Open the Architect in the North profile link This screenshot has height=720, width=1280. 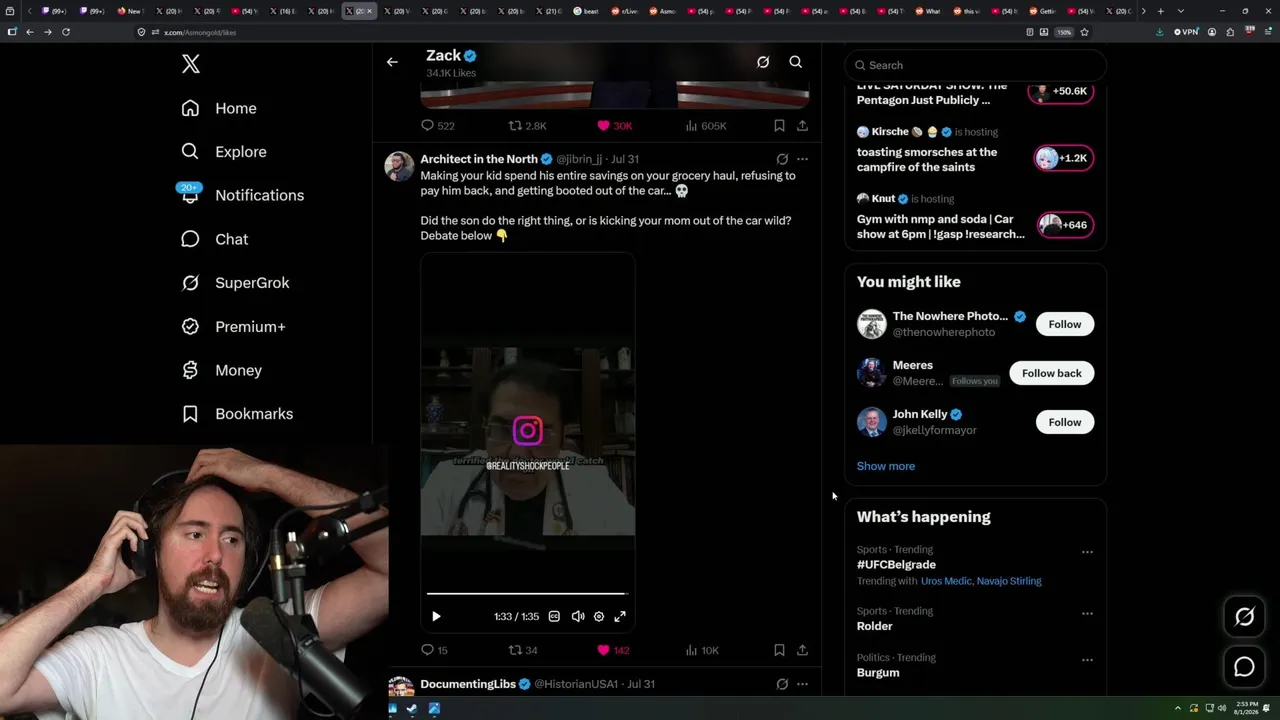[479, 159]
